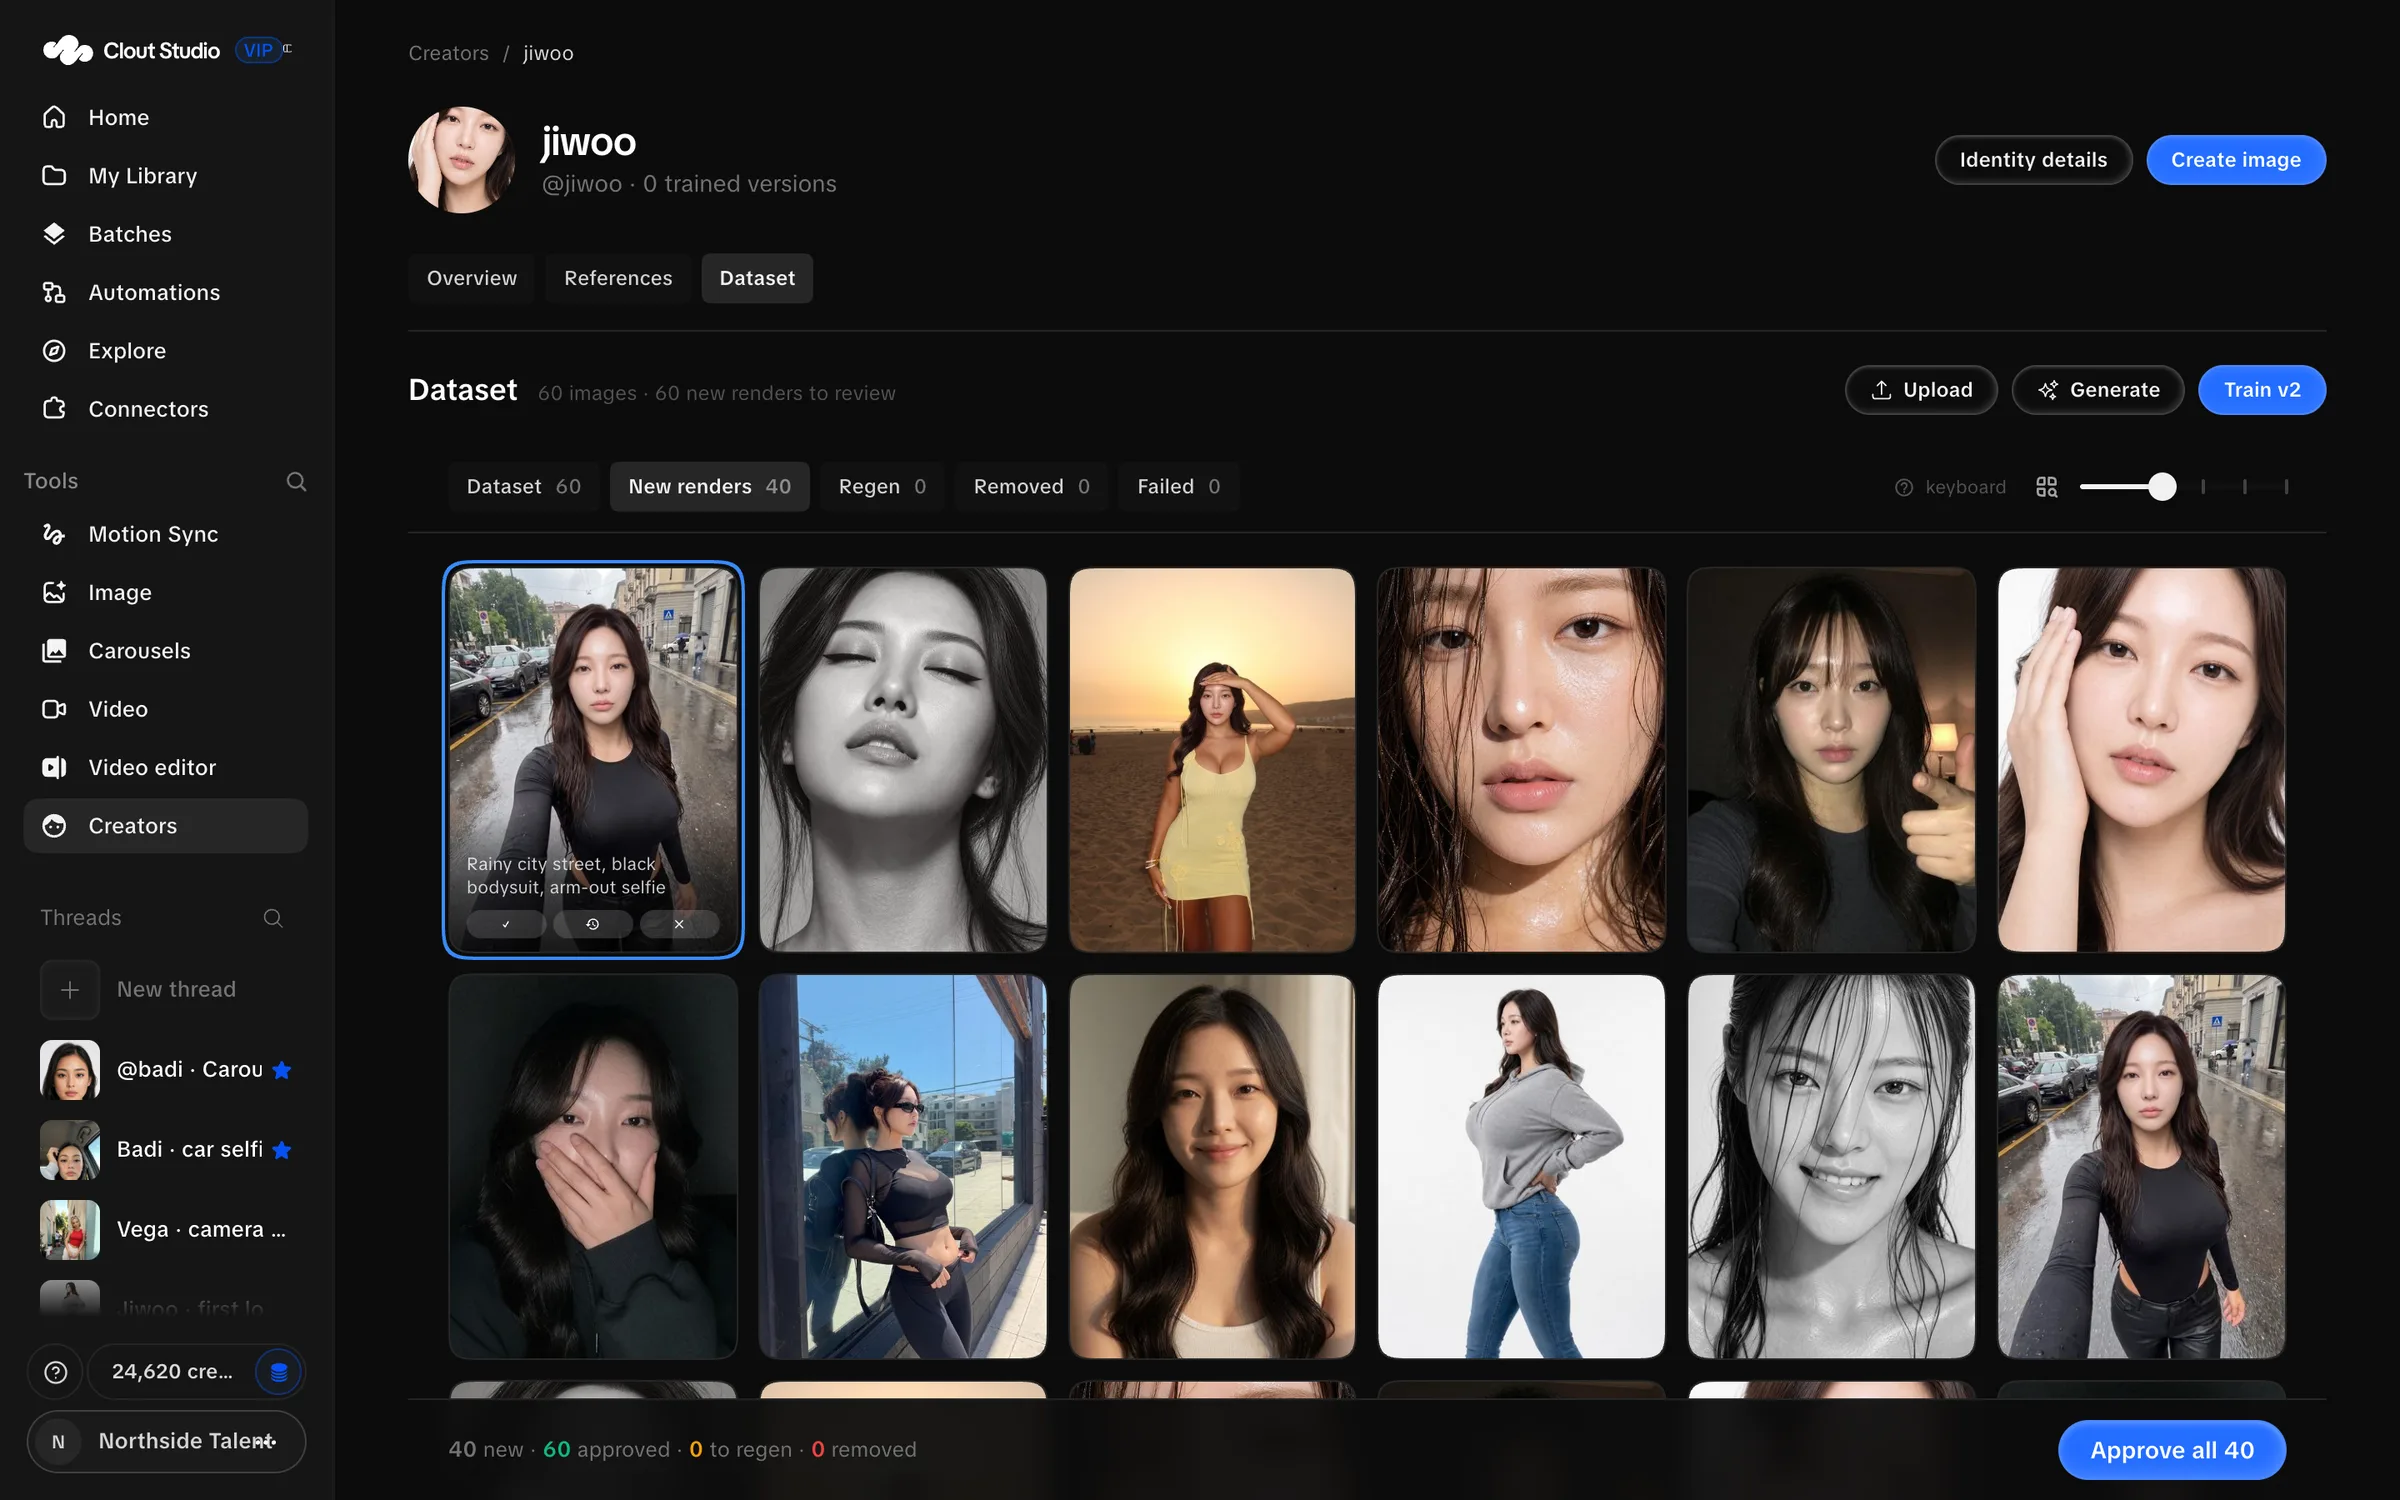Adjust the thumbnail size slider handle

point(2162,487)
